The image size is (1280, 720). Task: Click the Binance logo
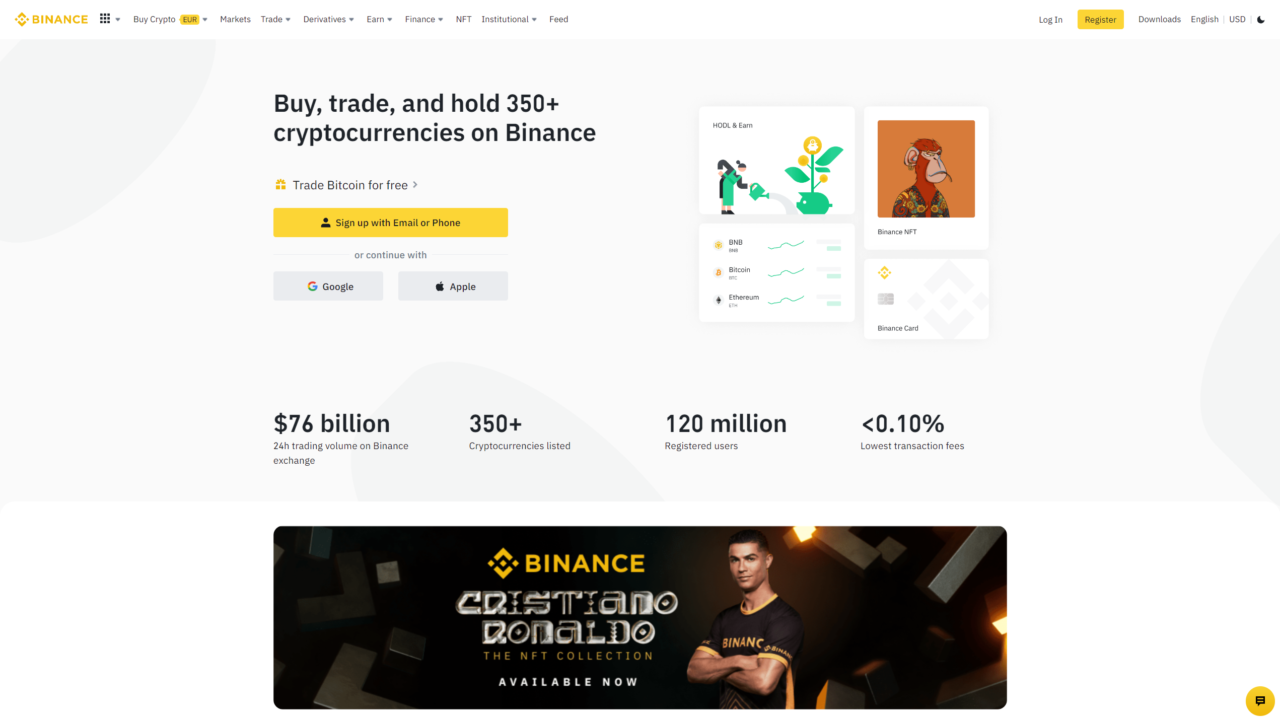50,19
